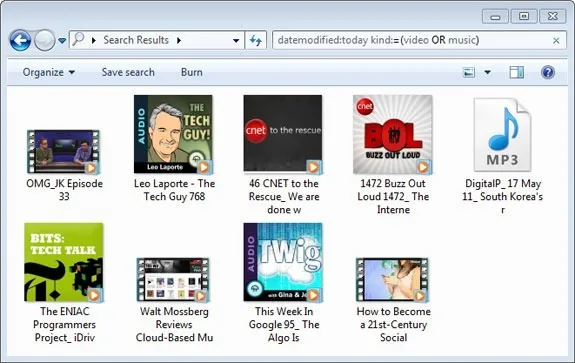The image size is (575, 363).
Task: Select the Leo Laporte Tech Guy thumbnail
Action: tap(173, 134)
